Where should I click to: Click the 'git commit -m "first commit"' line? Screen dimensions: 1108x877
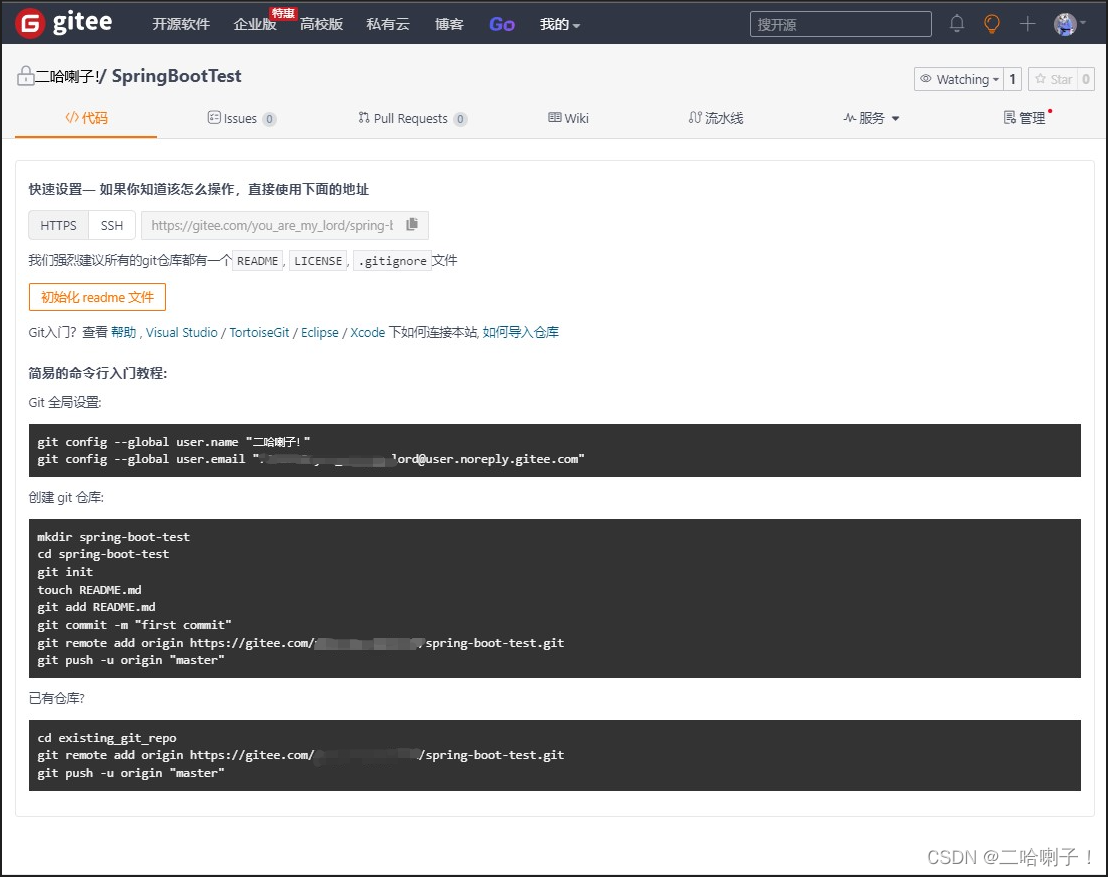click(134, 624)
